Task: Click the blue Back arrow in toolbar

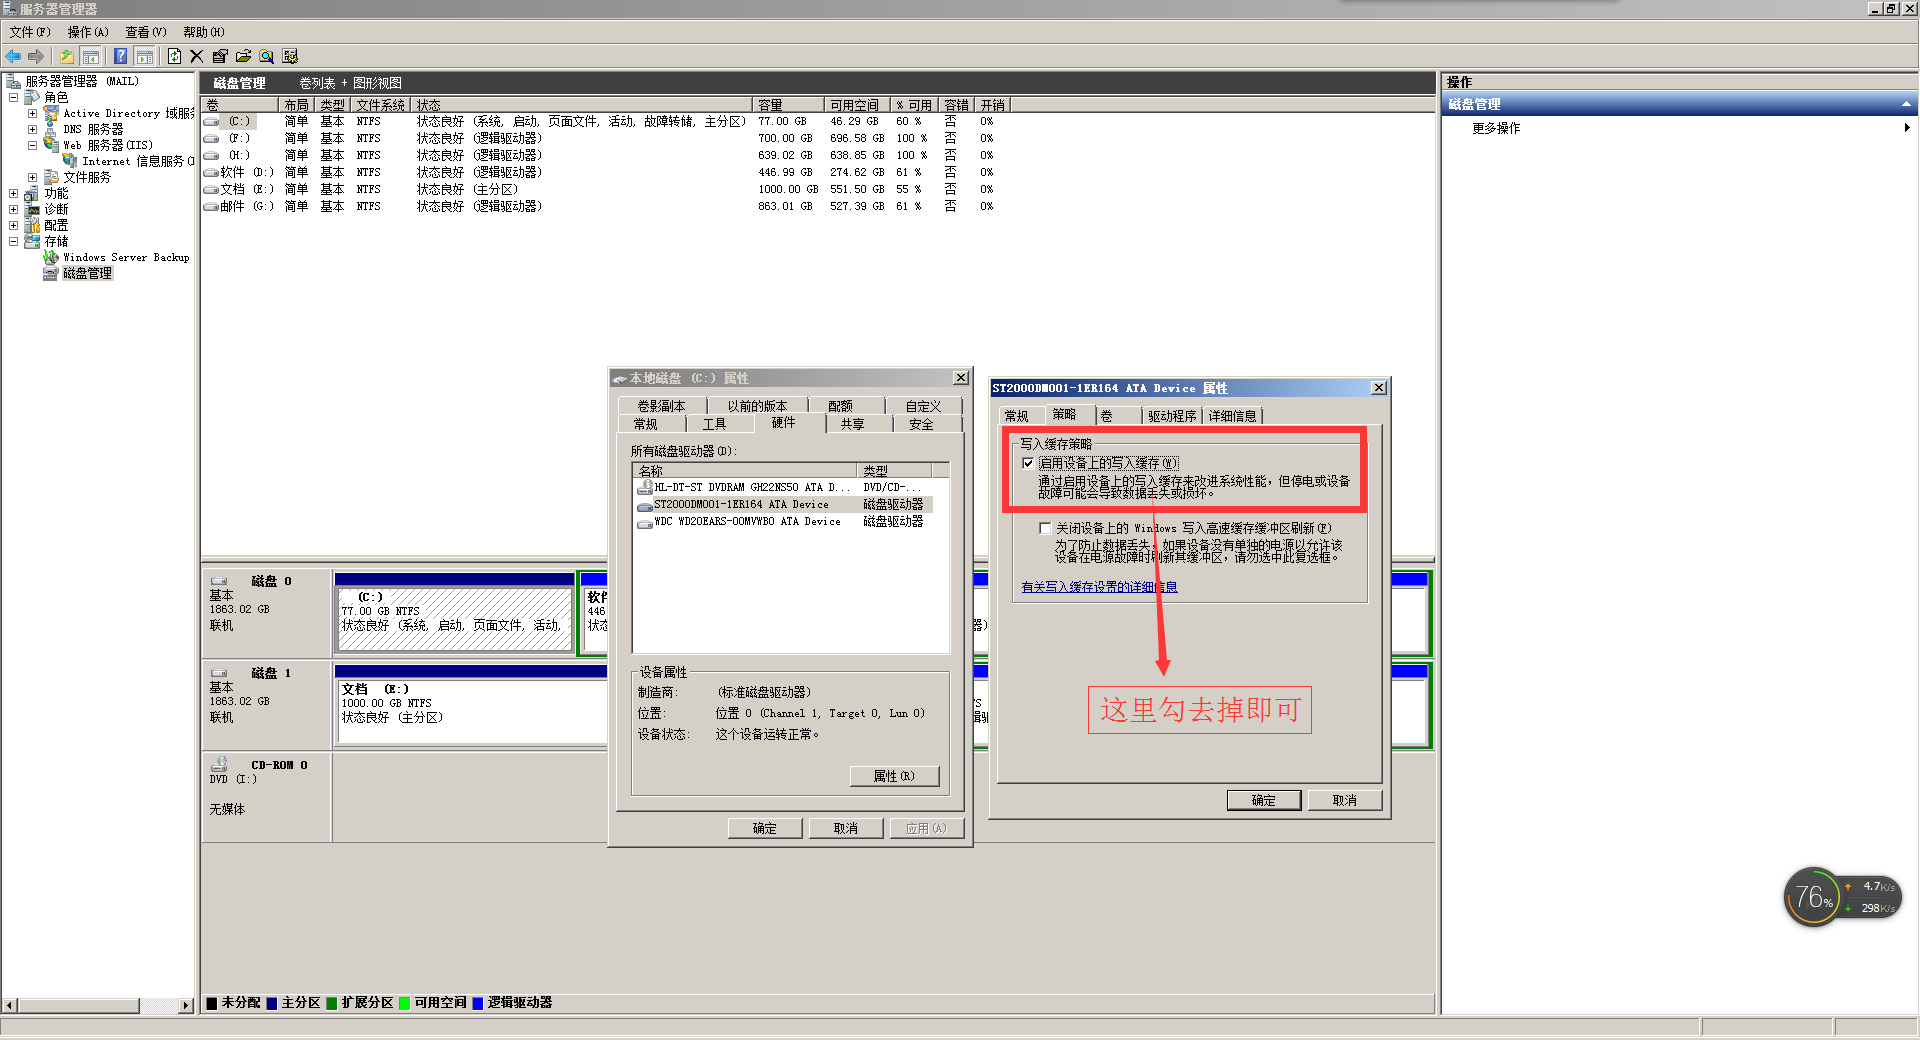Action: [13, 56]
